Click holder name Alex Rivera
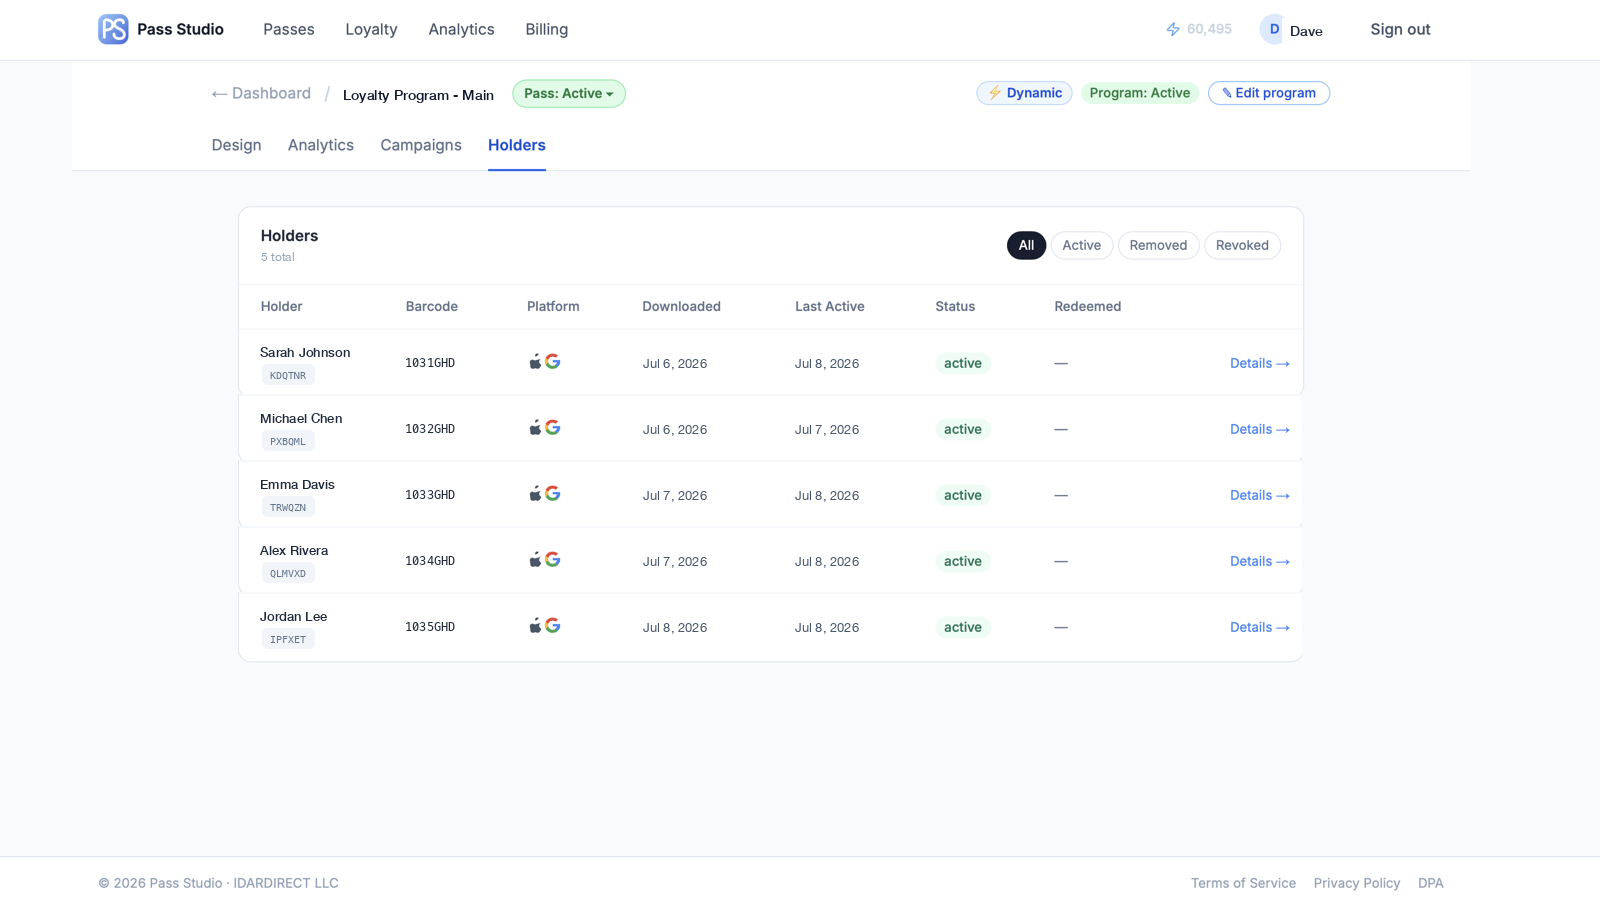The image size is (1600, 900). [294, 551]
